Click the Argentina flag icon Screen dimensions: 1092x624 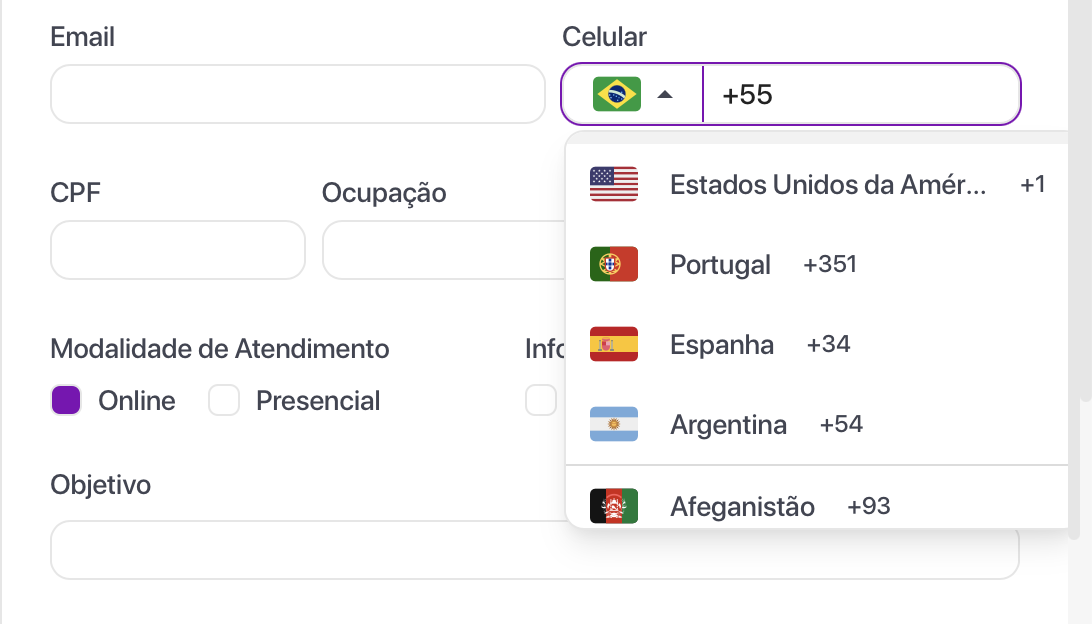[613, 423]
